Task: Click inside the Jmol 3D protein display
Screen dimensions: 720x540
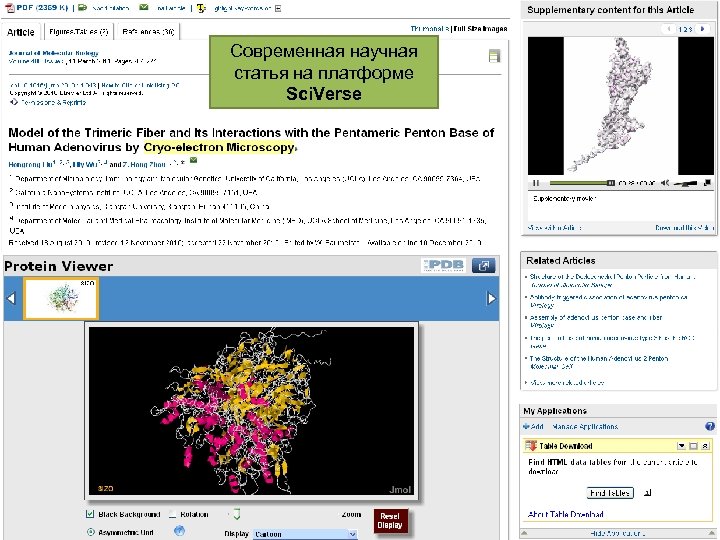Action: click(252, 411)
